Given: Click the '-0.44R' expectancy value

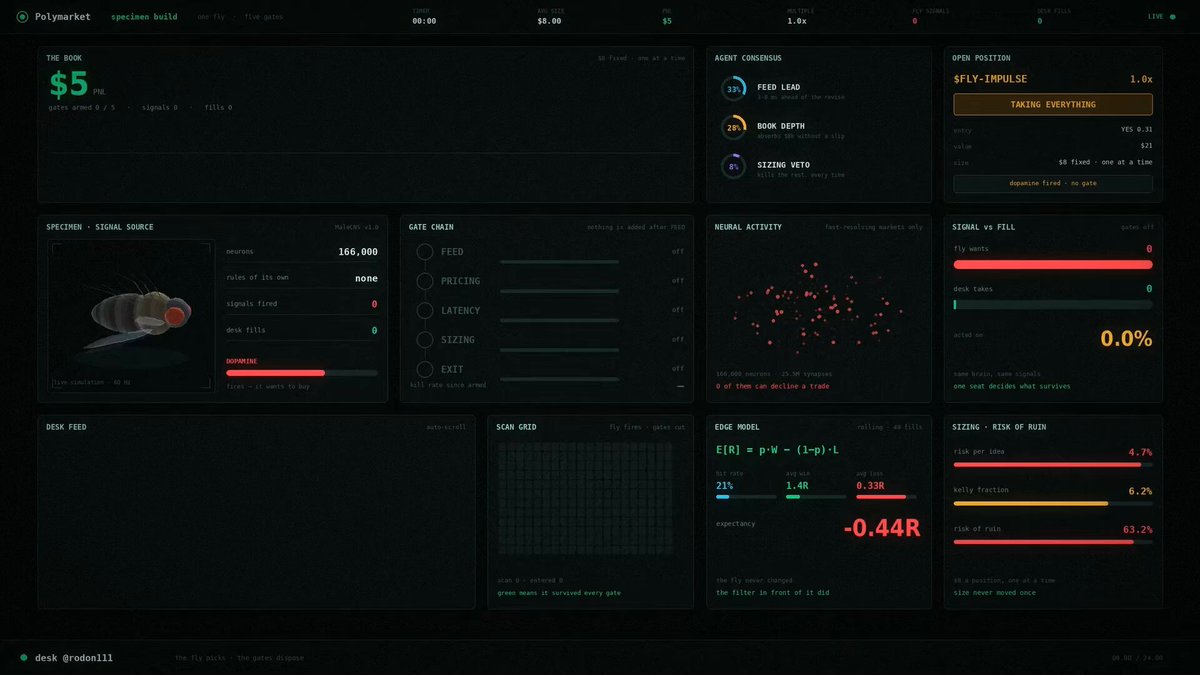Looking at the screenshot, I should click(880, 528).
